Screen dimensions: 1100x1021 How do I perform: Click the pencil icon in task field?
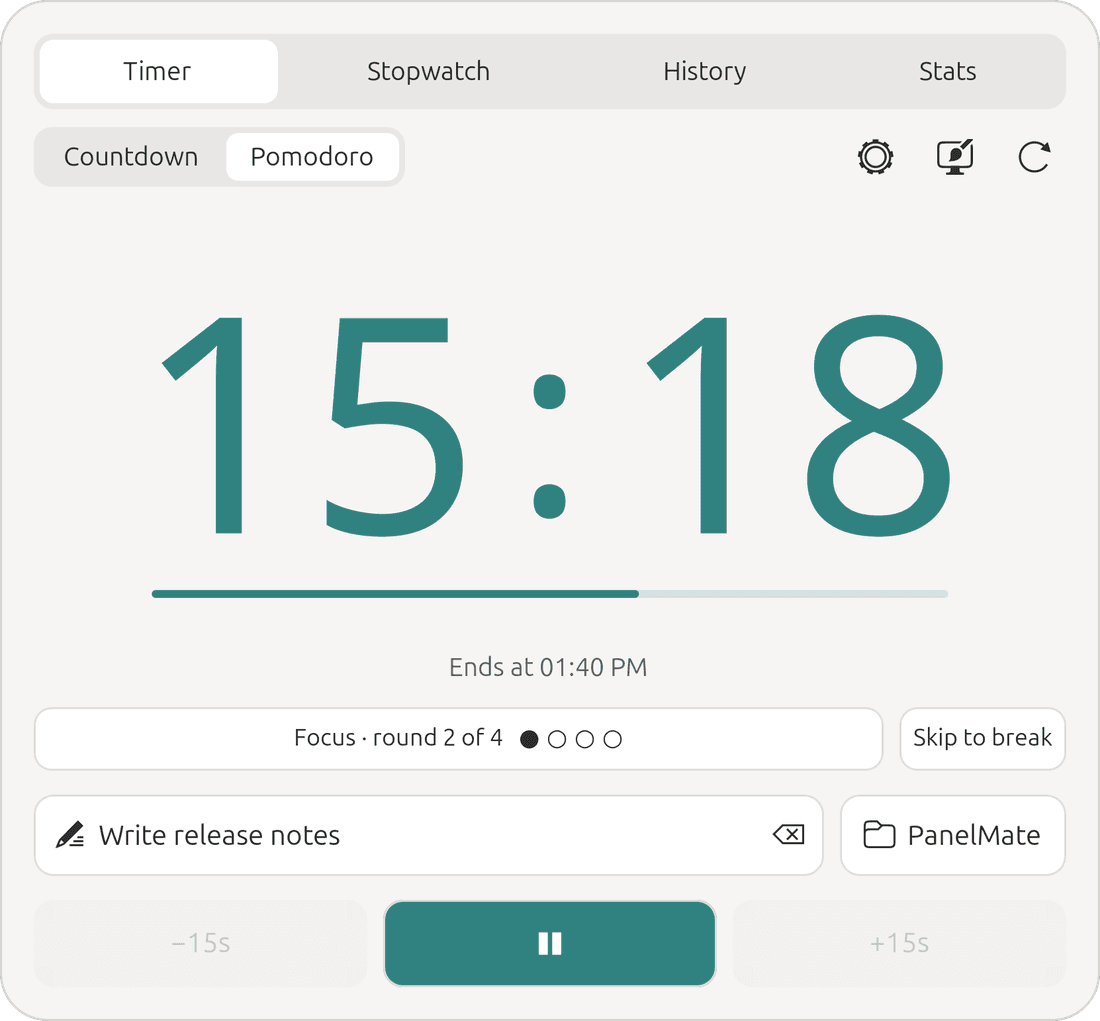click(x=70, y=834)
